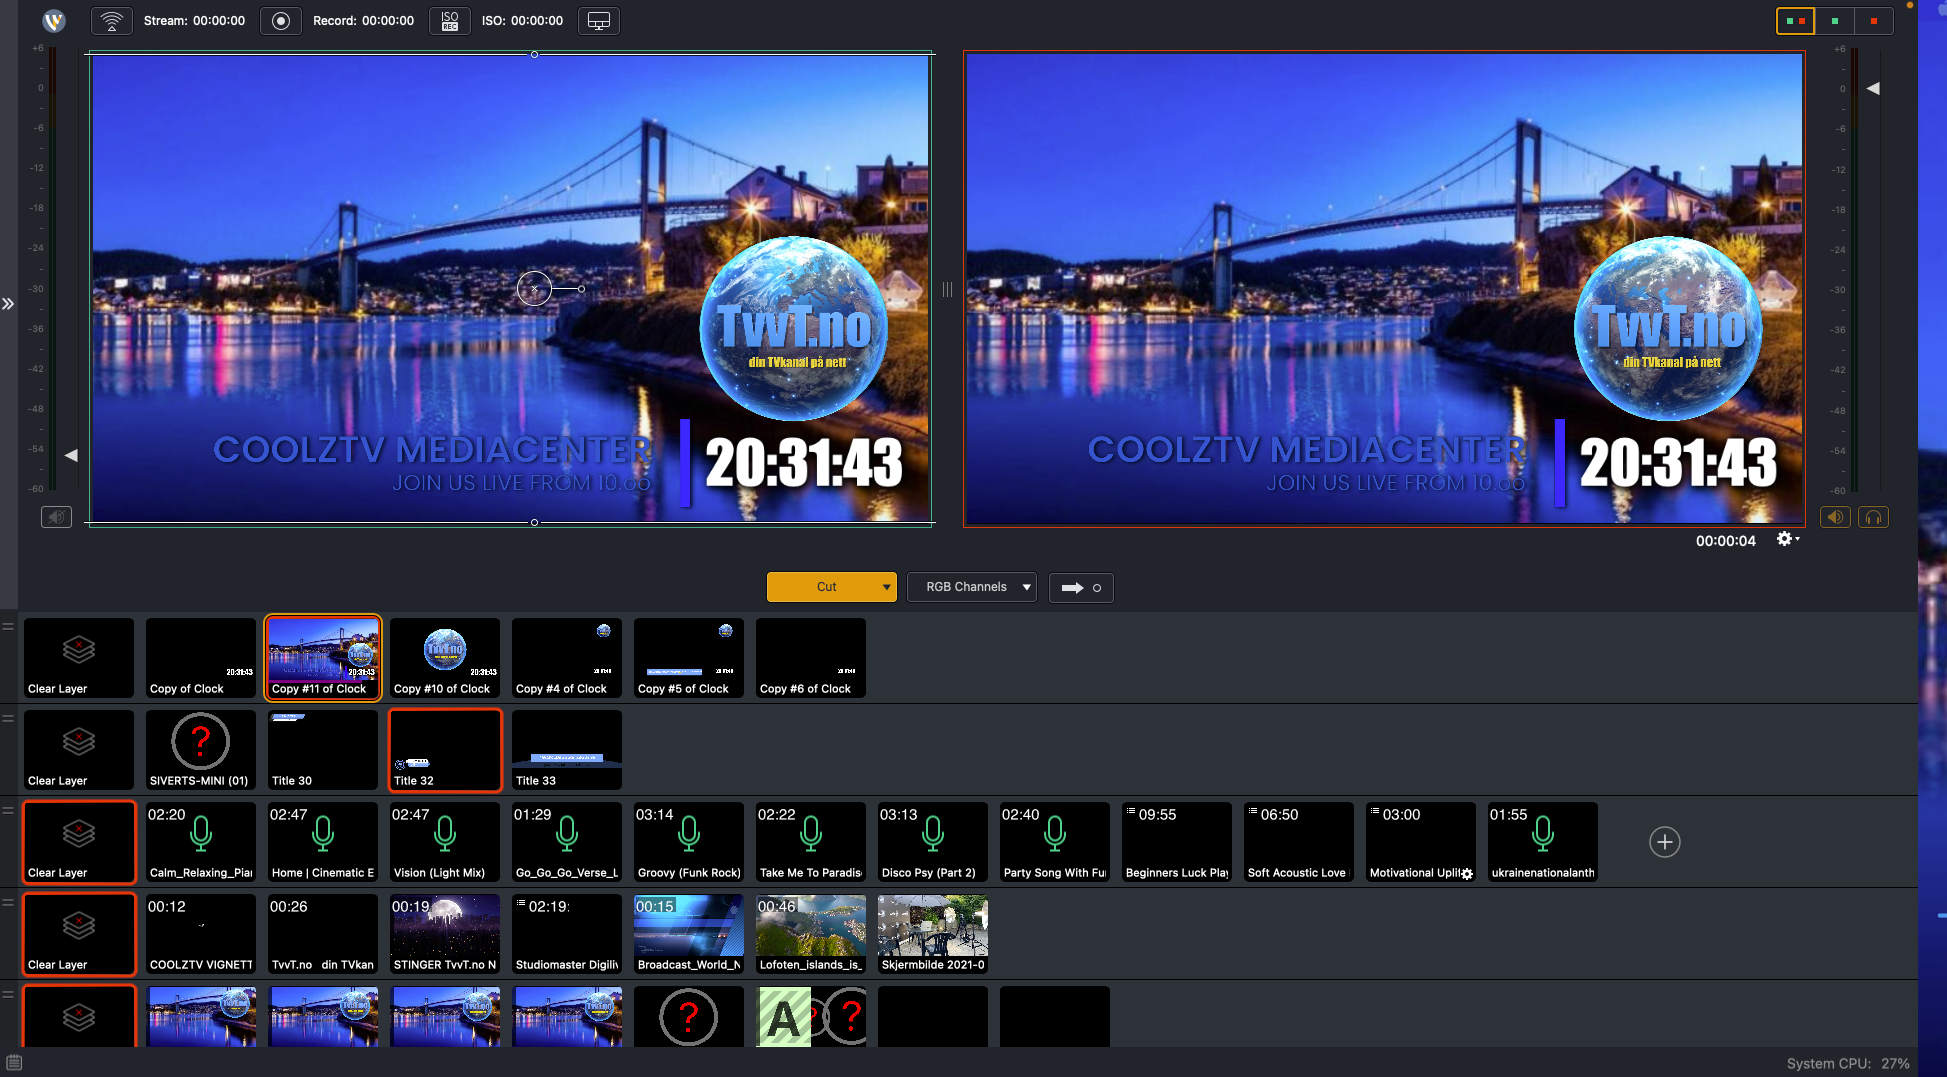
Task: Open Cut transition dropdown arrow
Action: coord(887,587)
